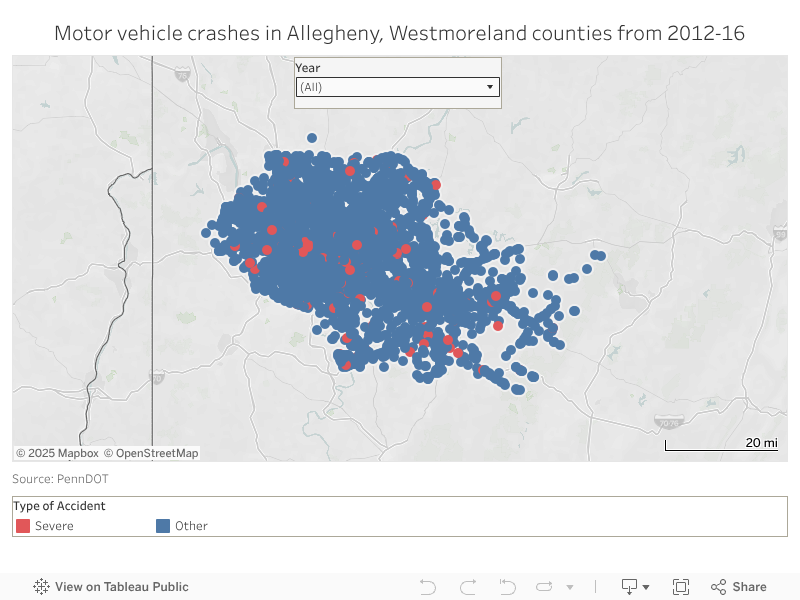
Task: Highlight Other accidents via legend label
Action: [191, 526]
